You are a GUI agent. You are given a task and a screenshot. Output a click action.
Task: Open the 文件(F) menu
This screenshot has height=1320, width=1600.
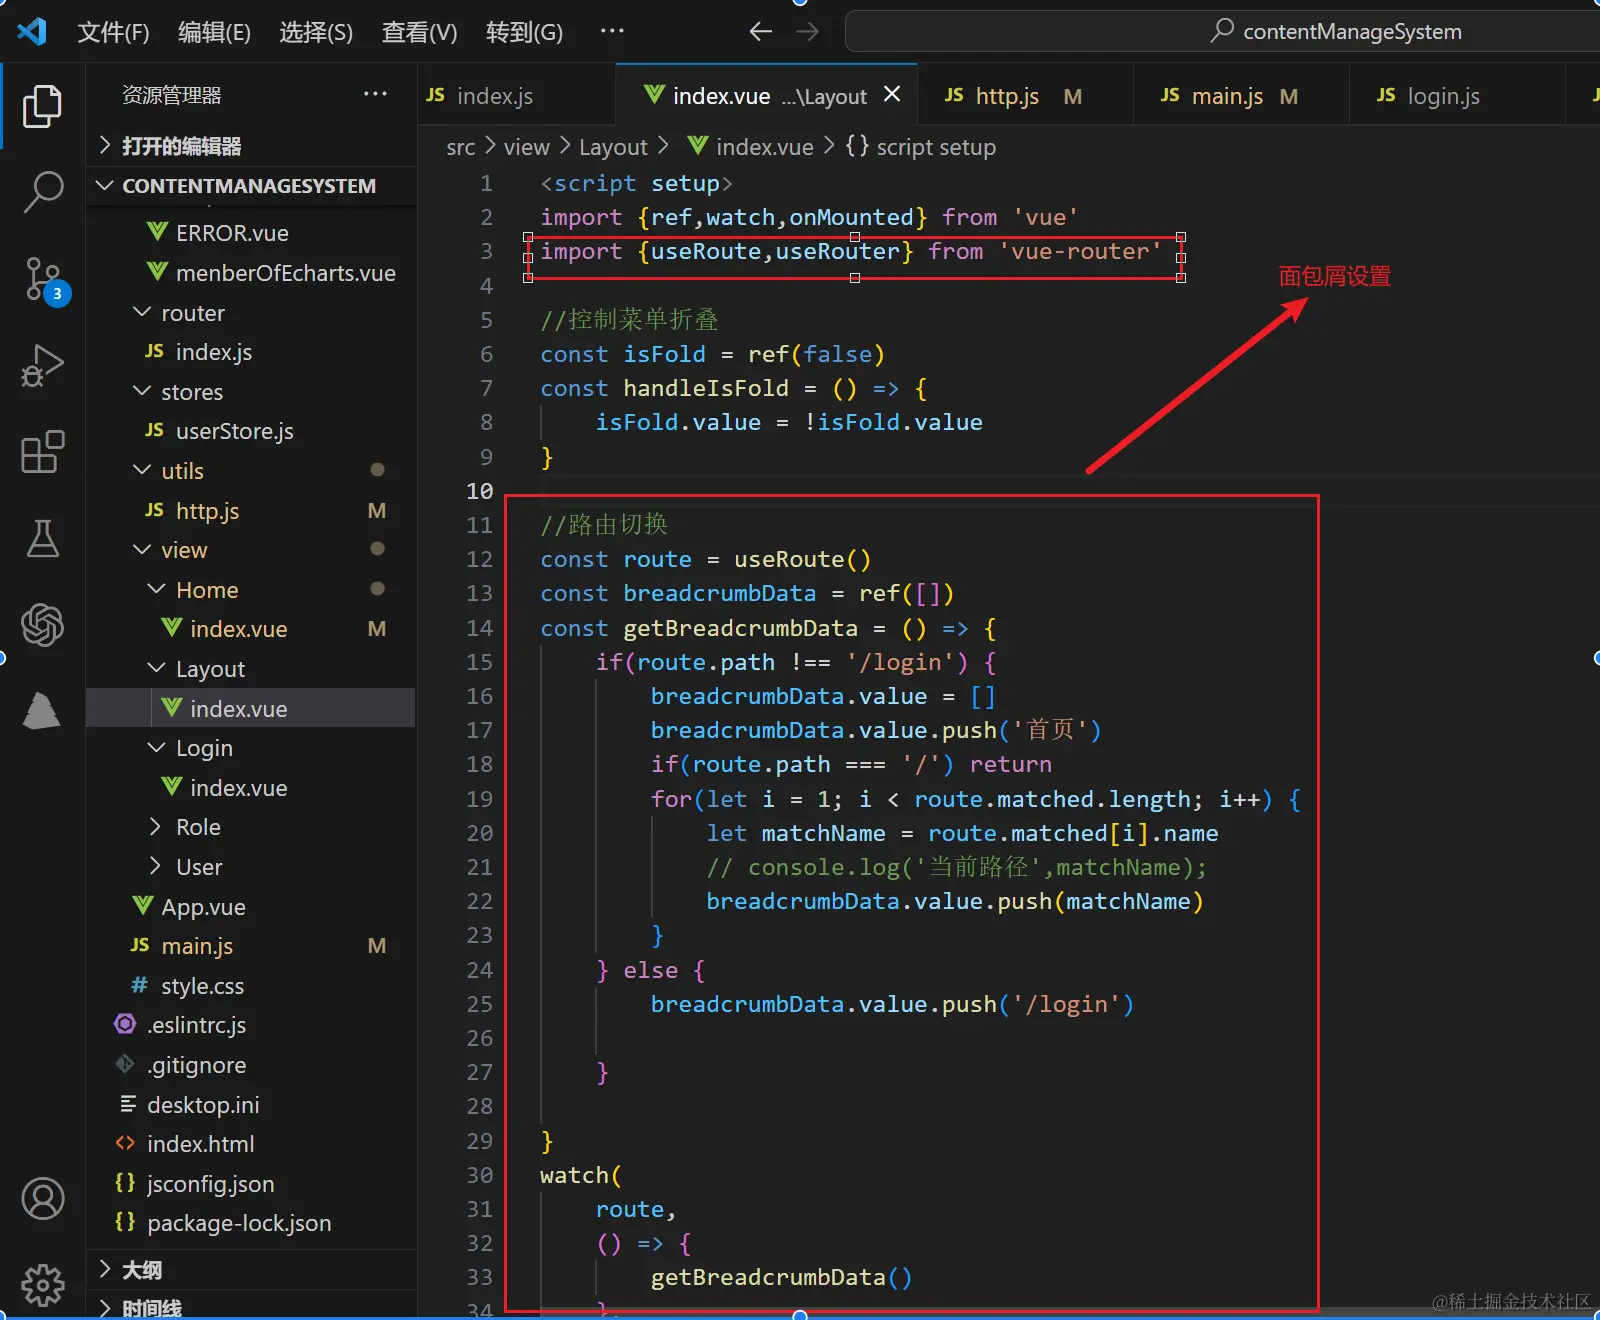coord(113,32)
